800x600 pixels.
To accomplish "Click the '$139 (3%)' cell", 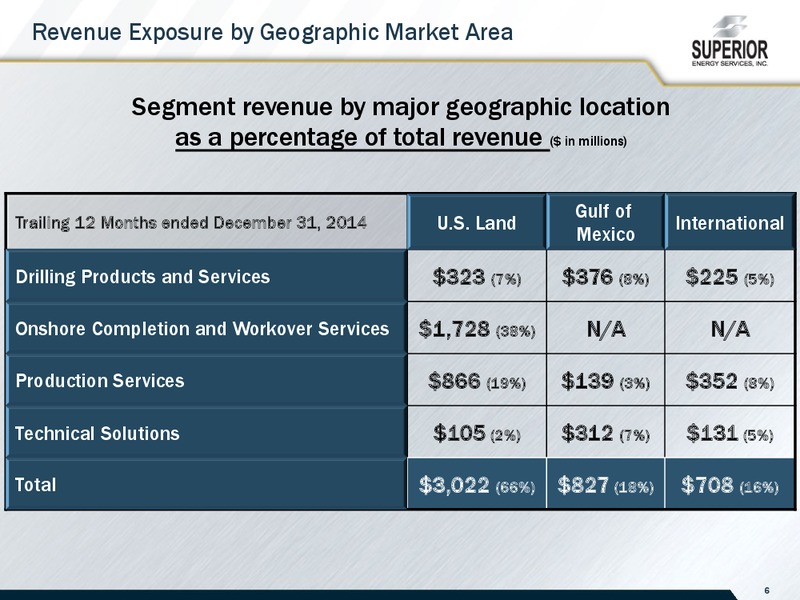I will point(605,381).
